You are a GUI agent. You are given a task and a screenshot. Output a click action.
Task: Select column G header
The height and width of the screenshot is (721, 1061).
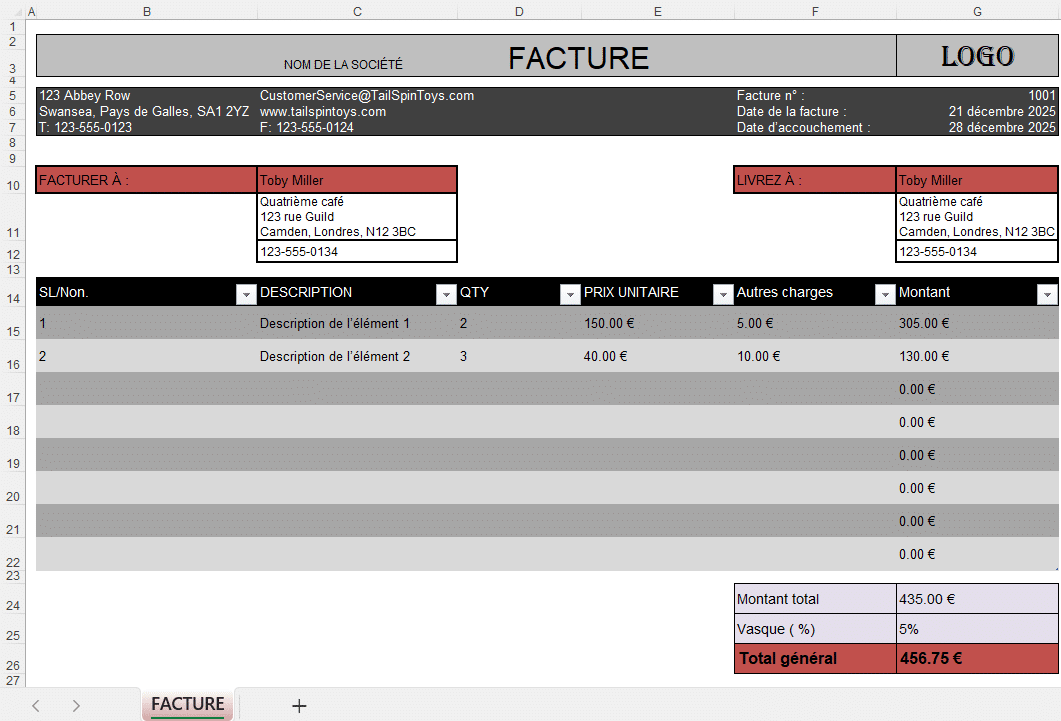point(977,12)
